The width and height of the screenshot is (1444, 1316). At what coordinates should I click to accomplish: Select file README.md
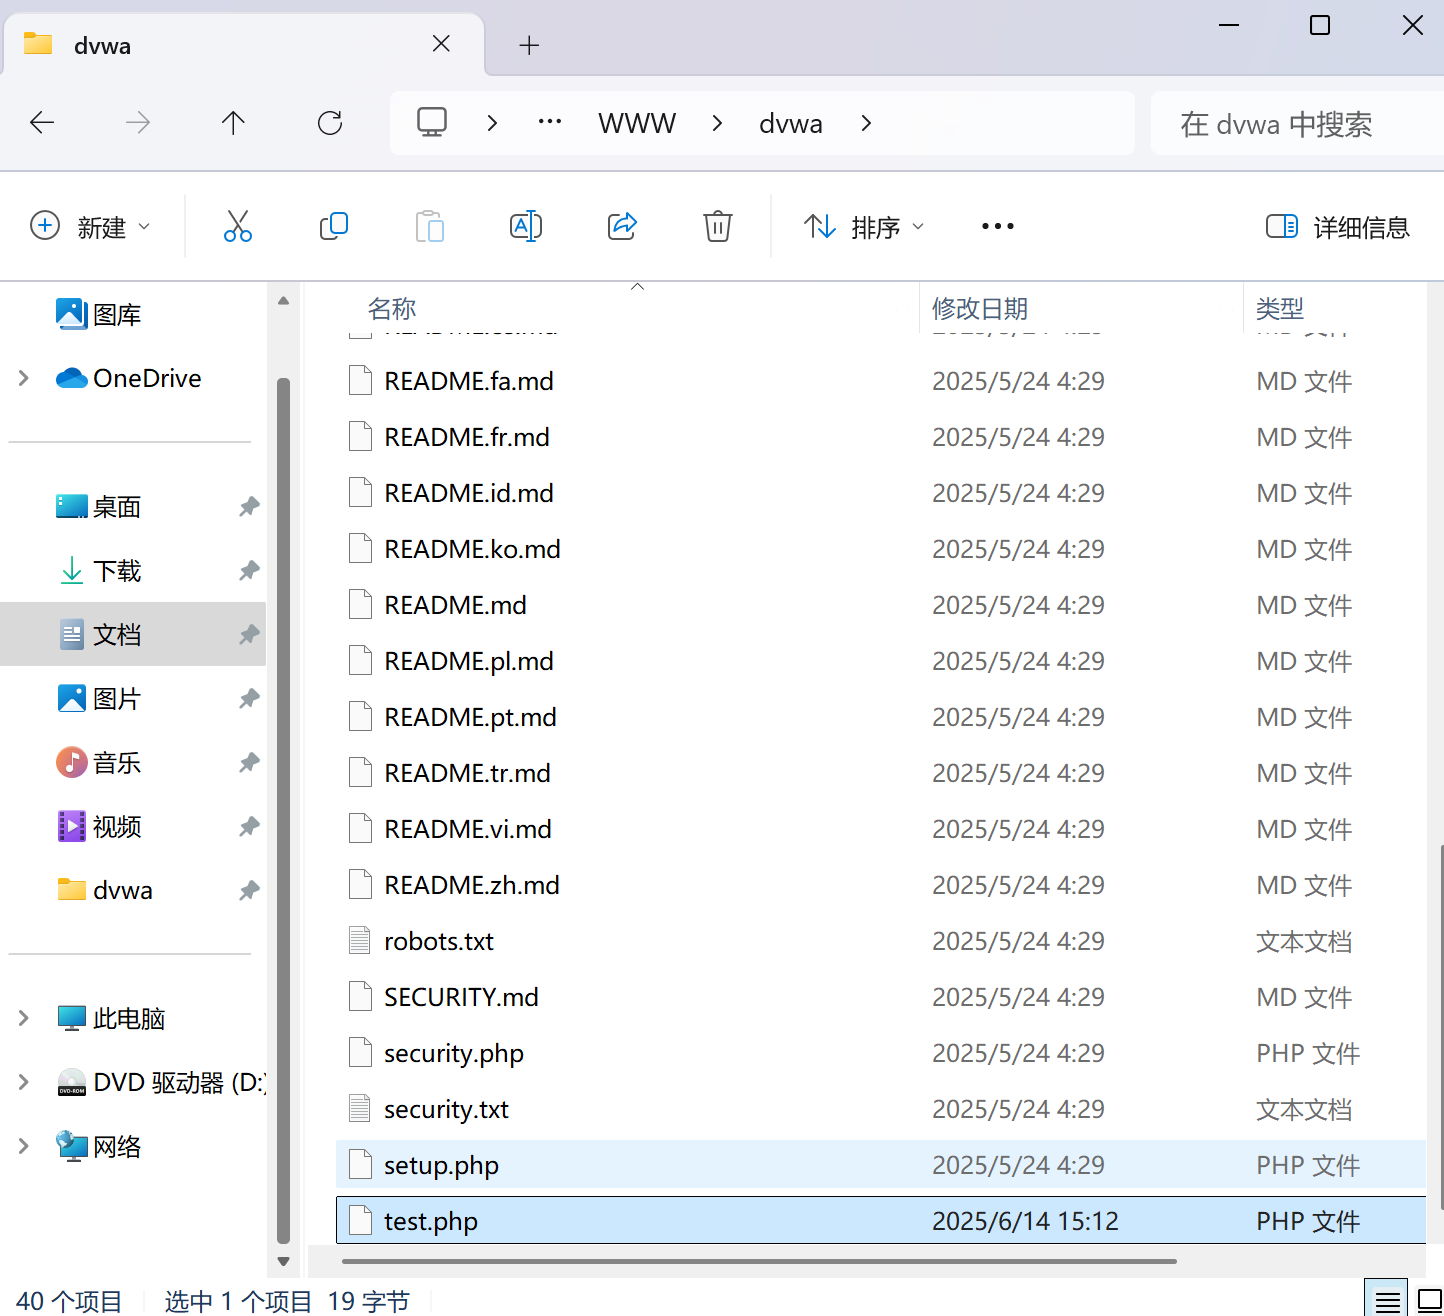(x=881, y=605)
